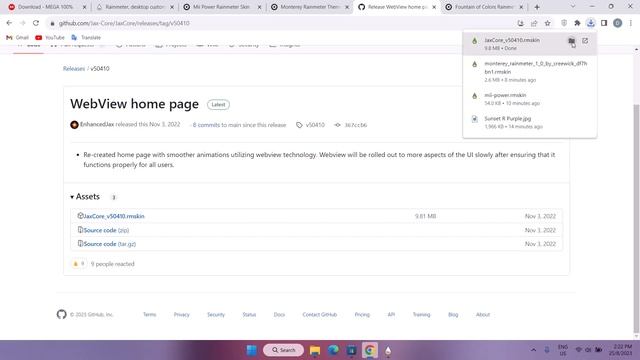Download Source code (zip)
Image resolution: width=640 pixels, height=360 pixels.
coord(106,230)
